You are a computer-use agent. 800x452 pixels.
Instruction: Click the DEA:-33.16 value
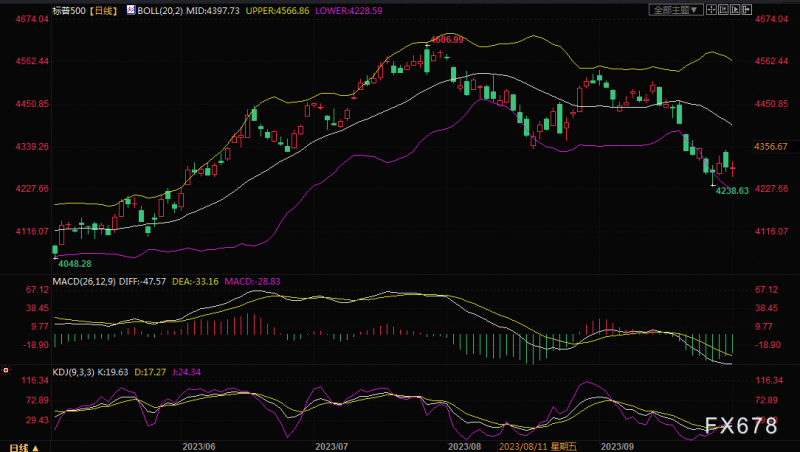[195, 282]
